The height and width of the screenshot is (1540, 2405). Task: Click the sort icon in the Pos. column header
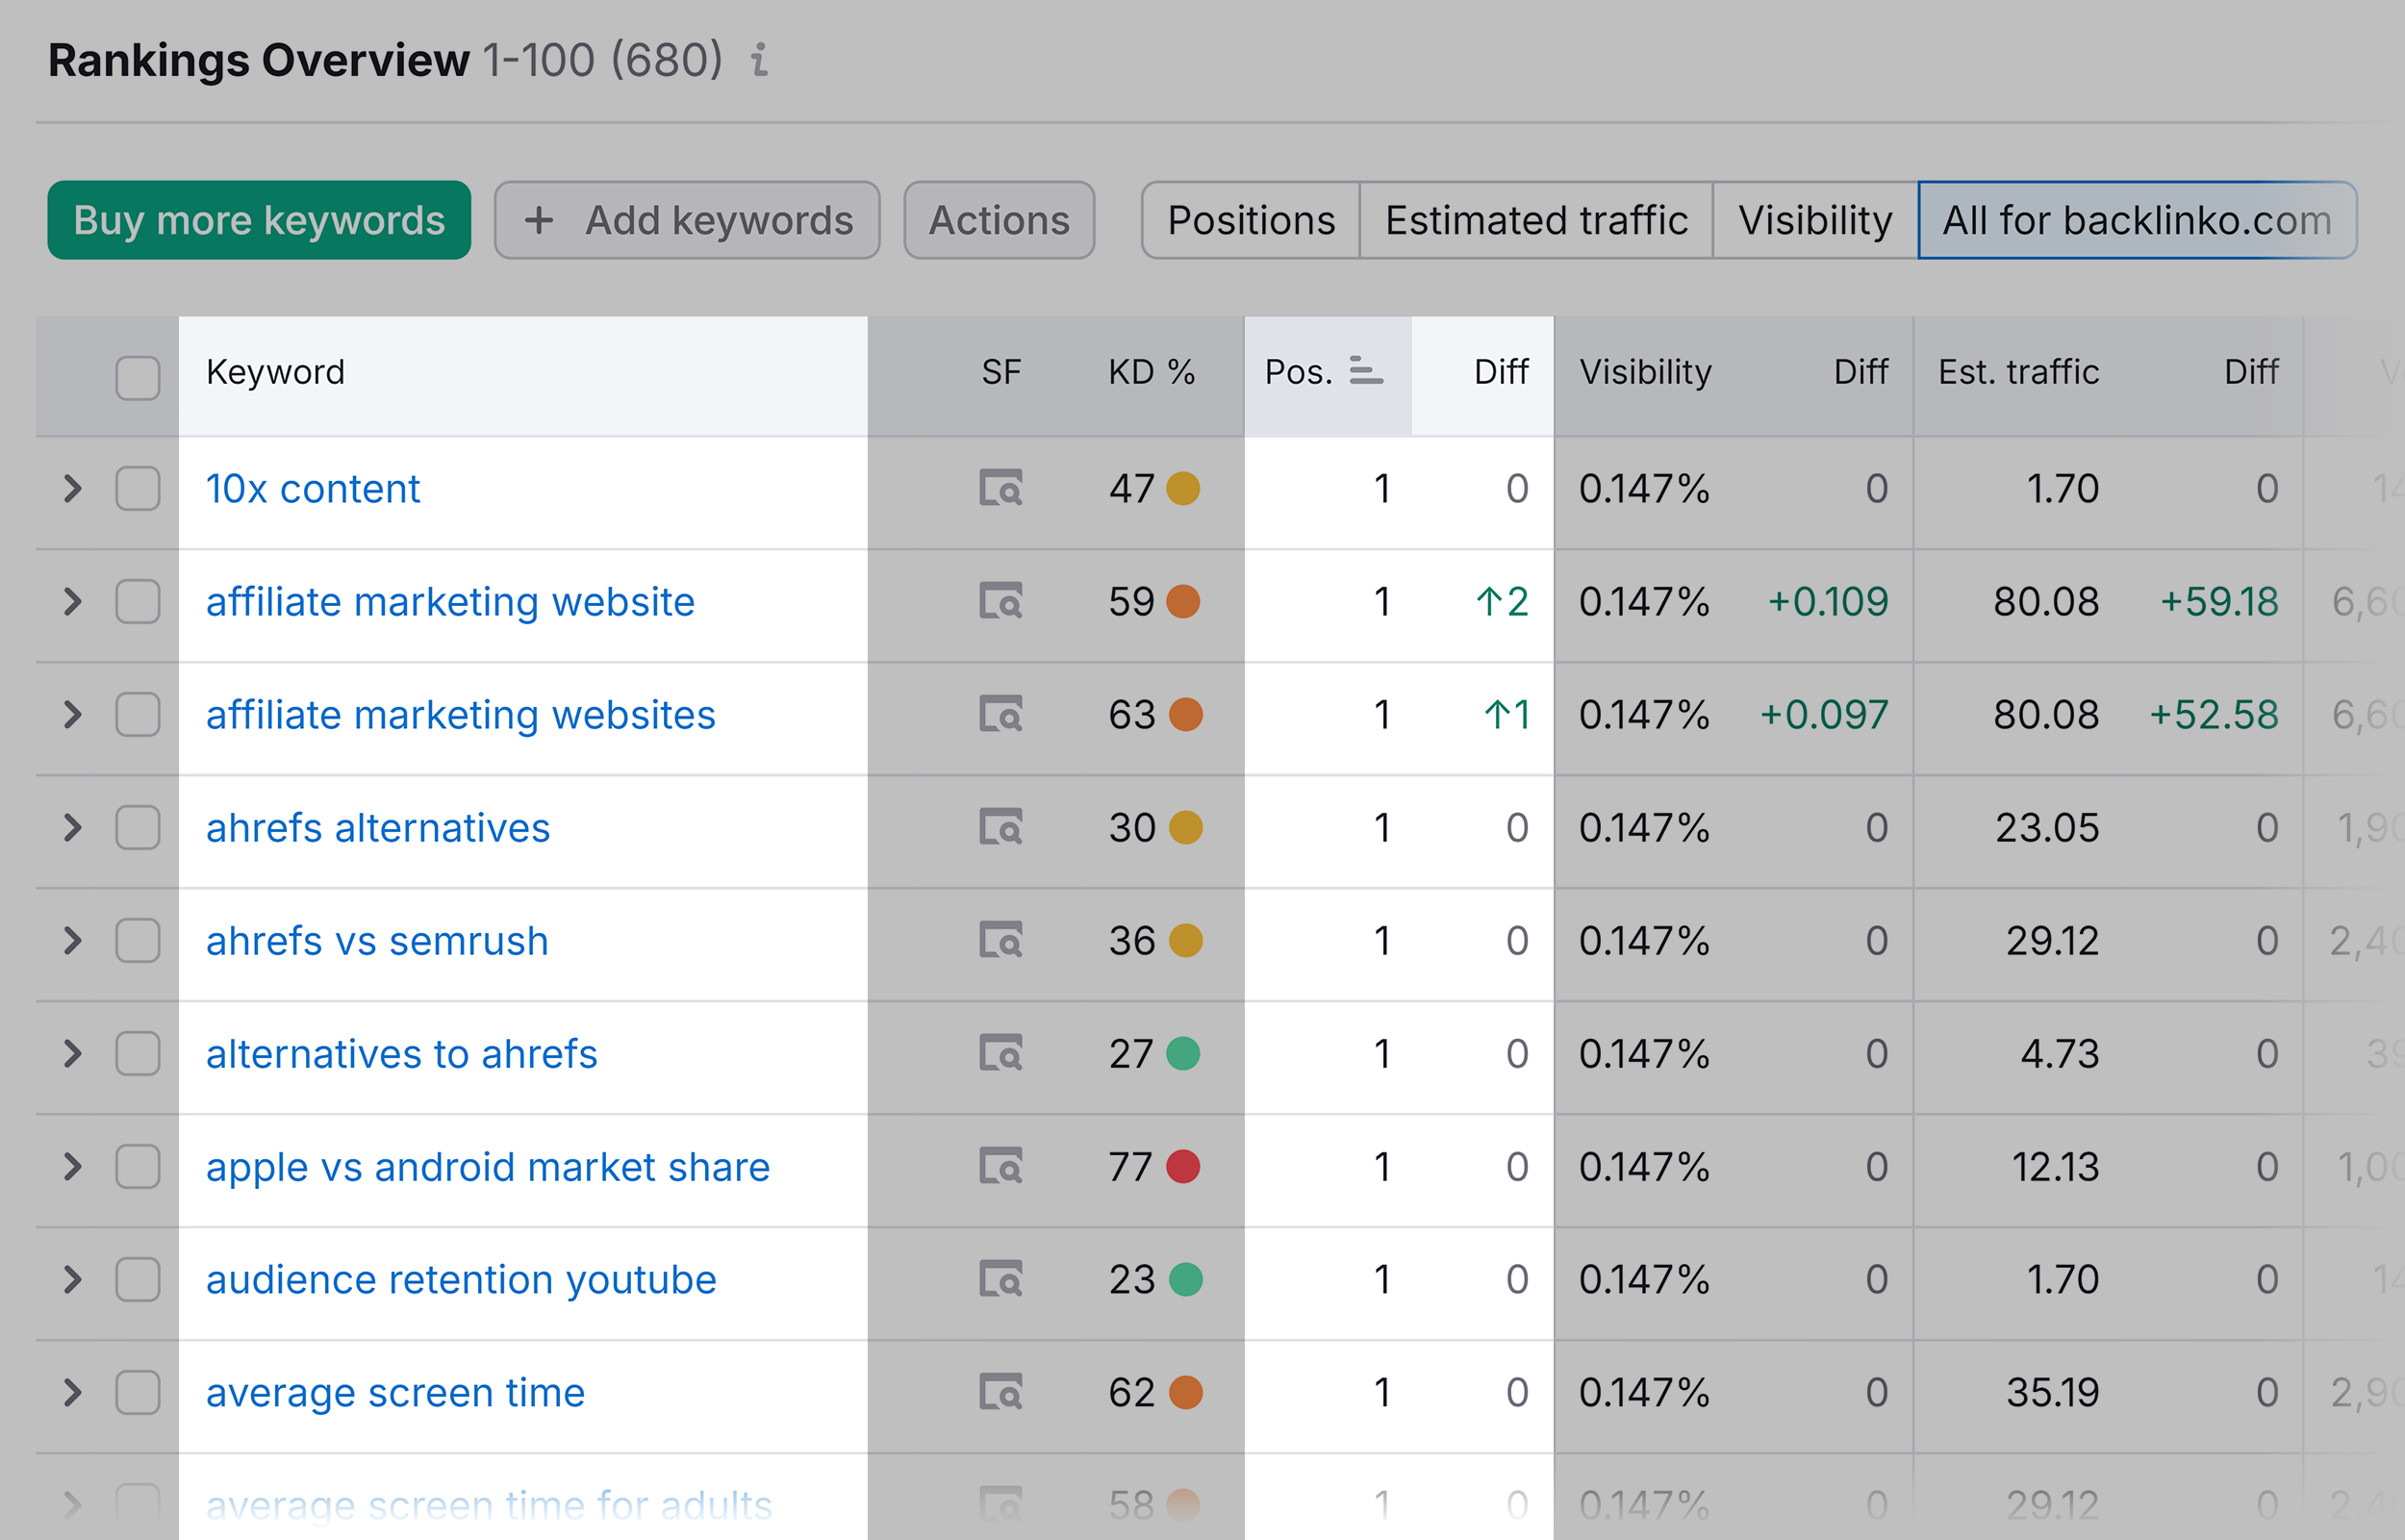click(1365, 371)
